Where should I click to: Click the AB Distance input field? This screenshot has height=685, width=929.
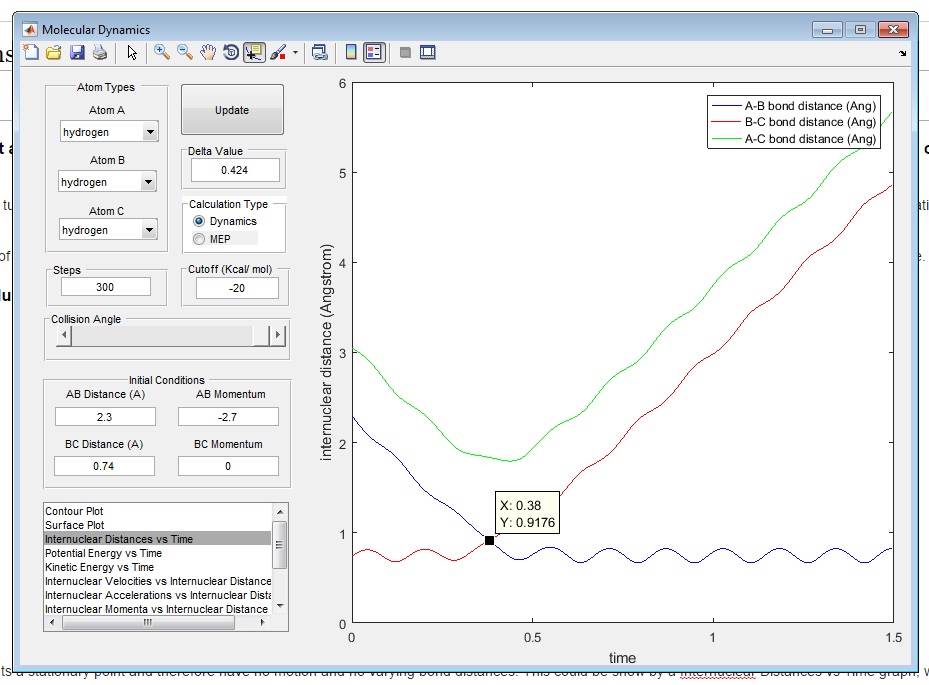[105, 417]
